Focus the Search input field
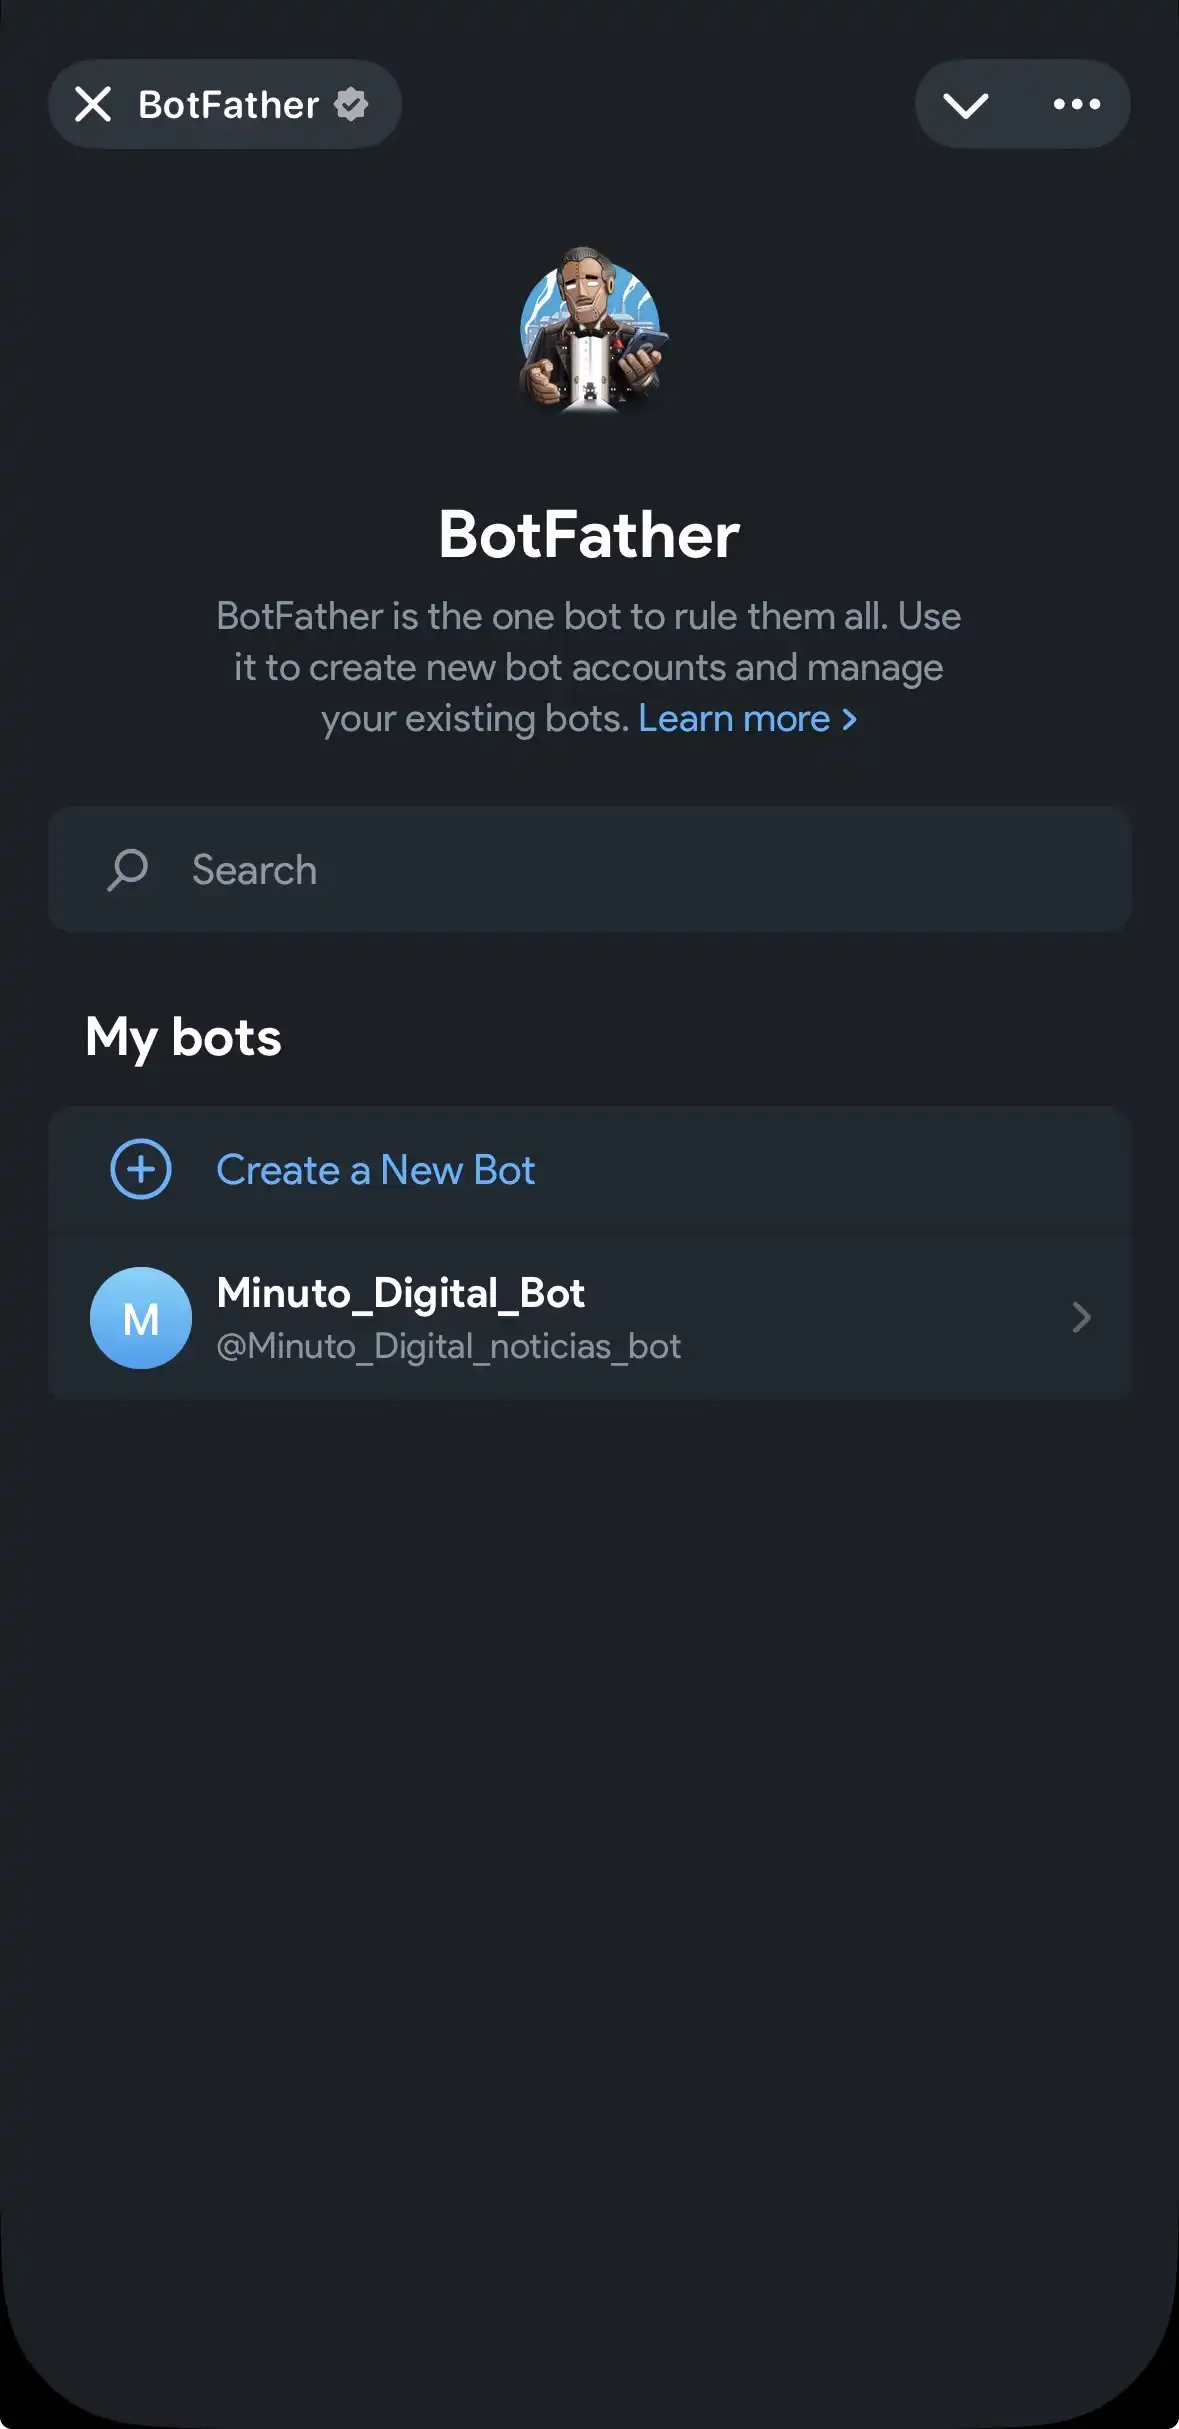The height and width of the screenshot is (2429, 1179). [640, 870]
